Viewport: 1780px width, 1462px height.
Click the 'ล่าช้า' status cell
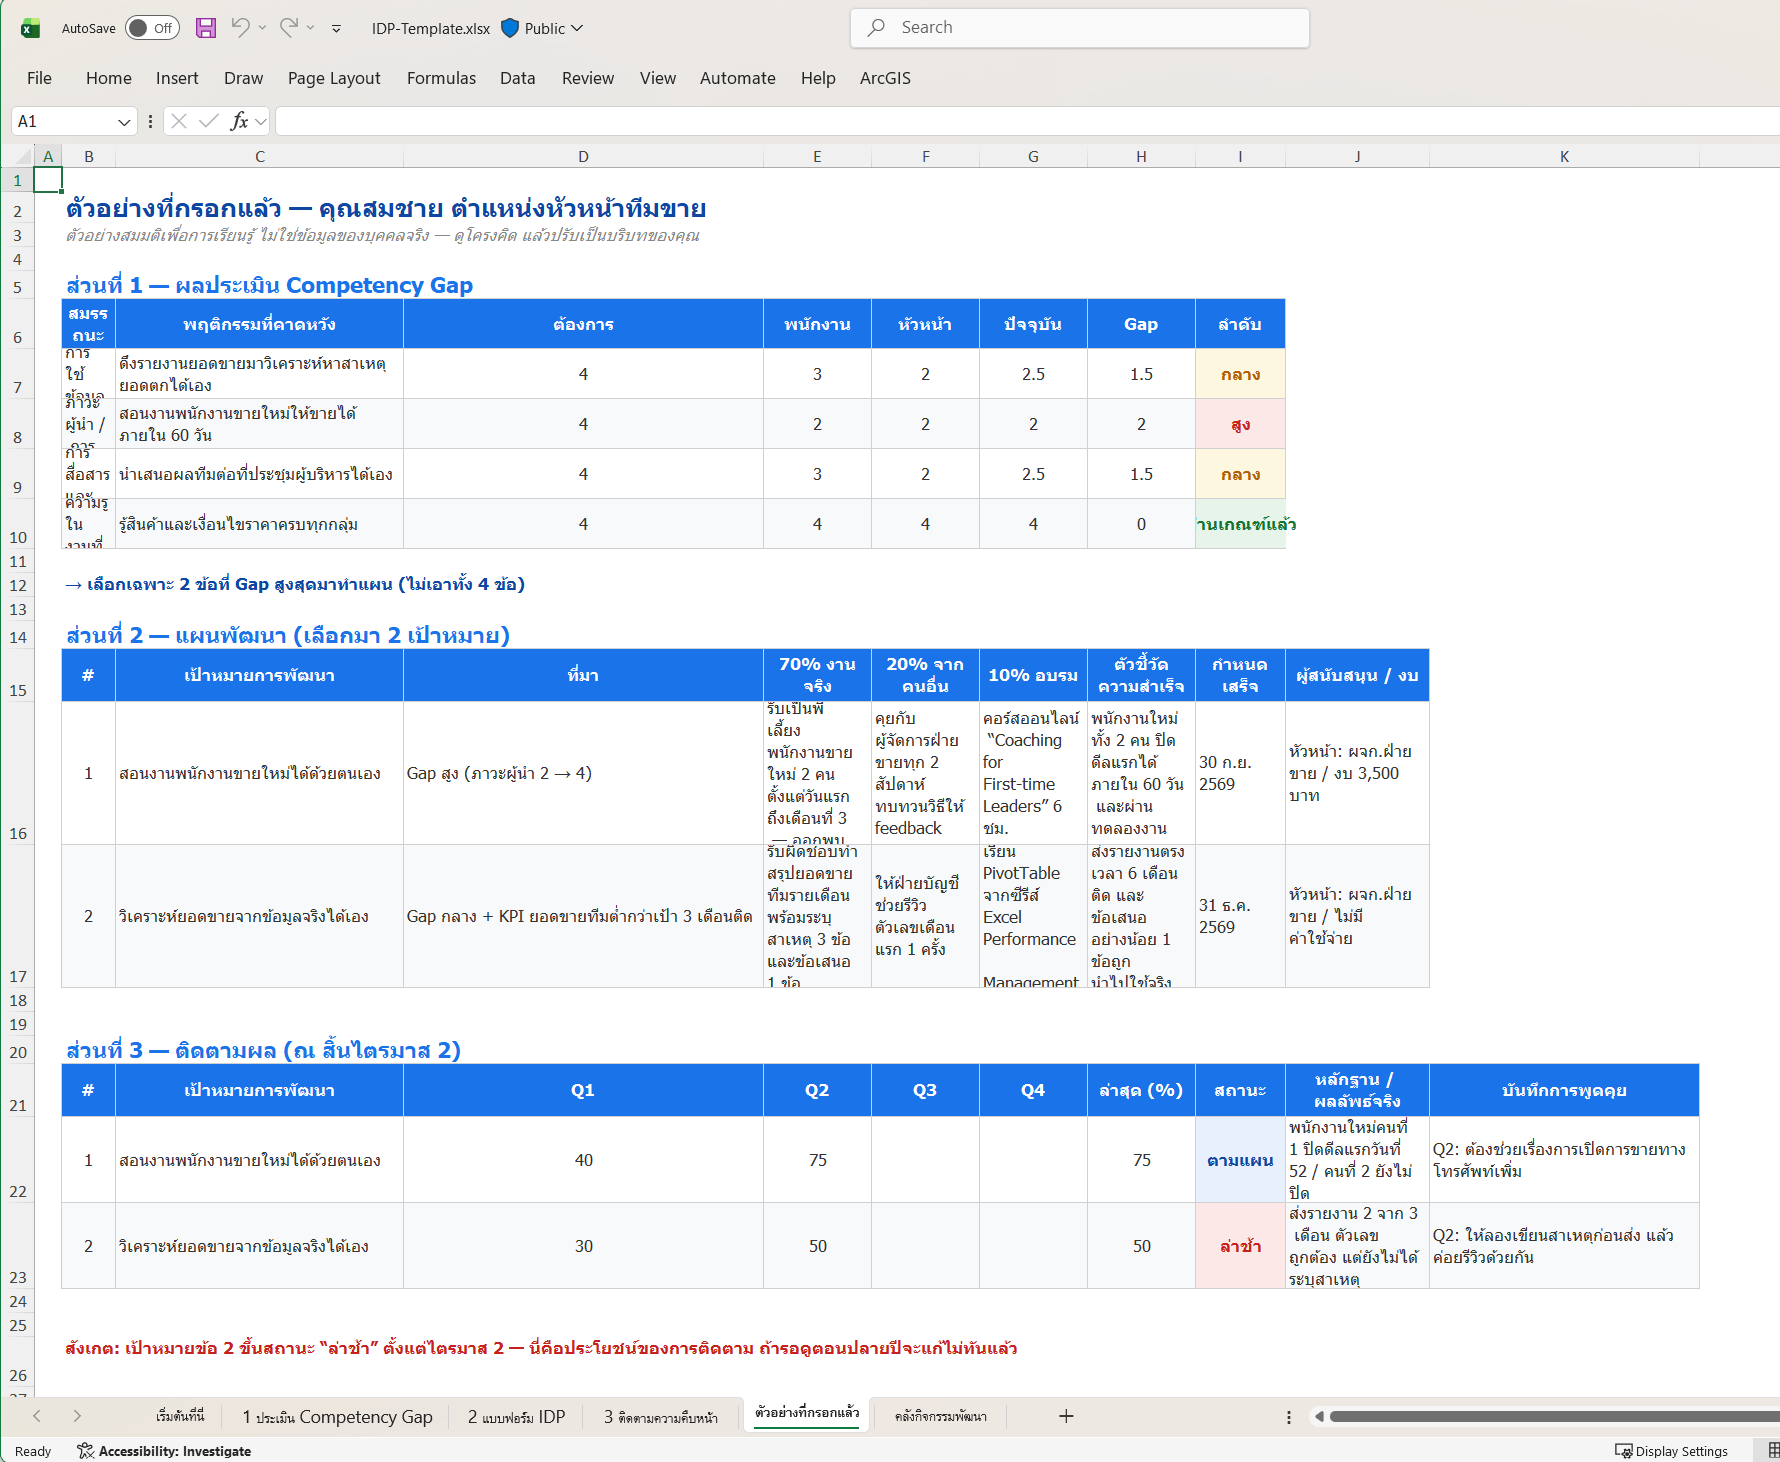(1240, 1246)
